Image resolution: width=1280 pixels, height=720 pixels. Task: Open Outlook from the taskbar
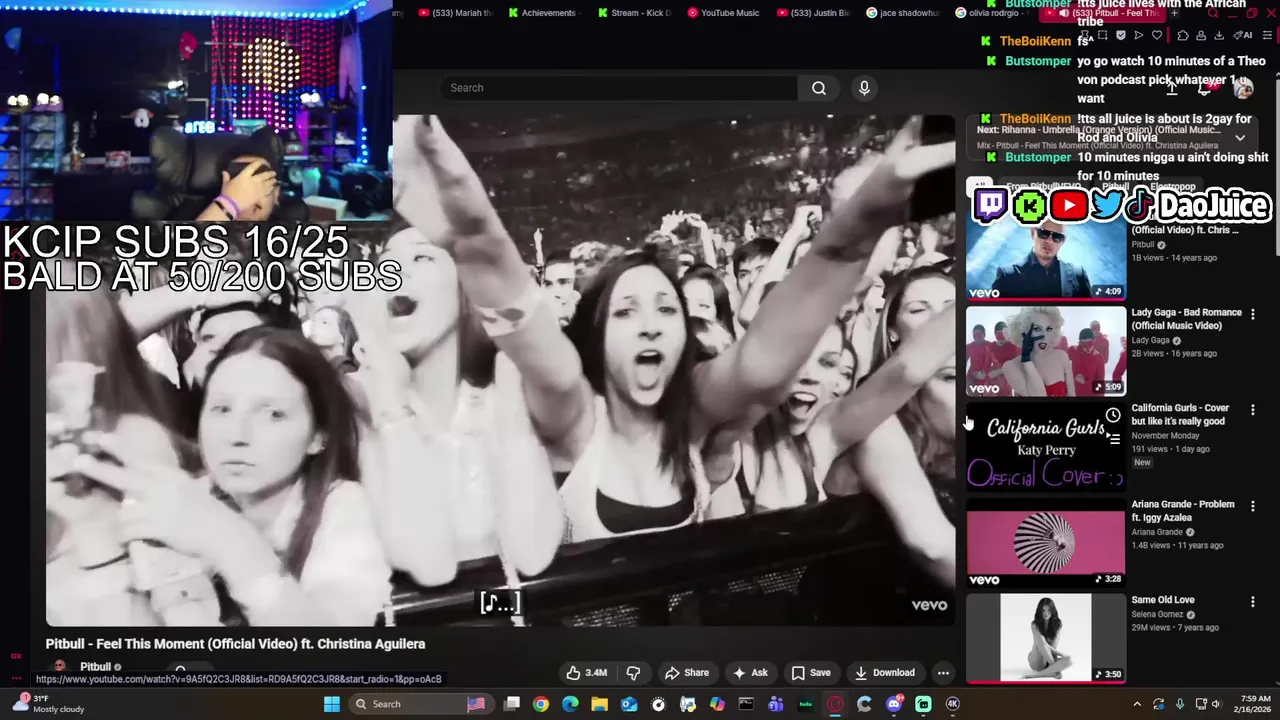629,704
